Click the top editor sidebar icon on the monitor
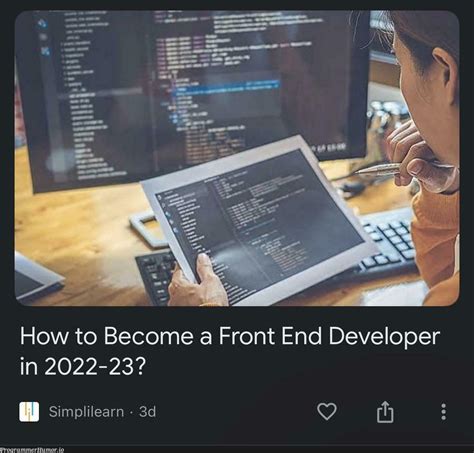Image resolution: width=474 pixels, height=453 pixels. coord(42,23)
